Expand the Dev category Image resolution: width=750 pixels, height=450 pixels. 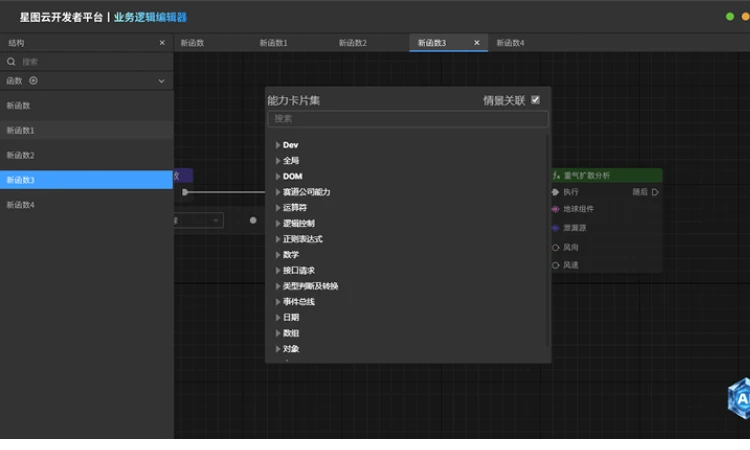click(278, 145)
